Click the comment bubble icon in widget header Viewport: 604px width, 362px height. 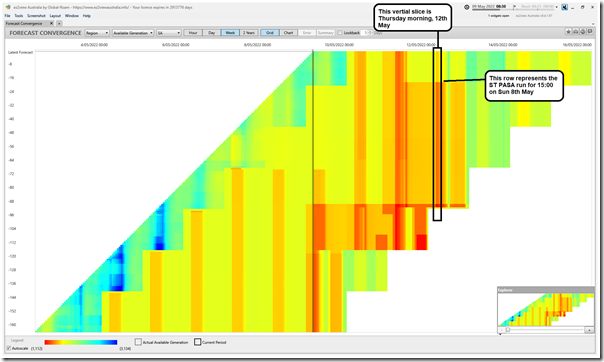pos(589,32)
